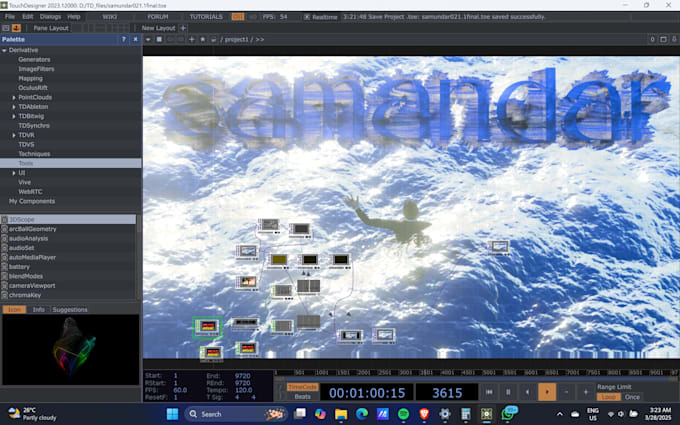
Task: Select Generators in the palette tree
Action: (x=34, y=59)
